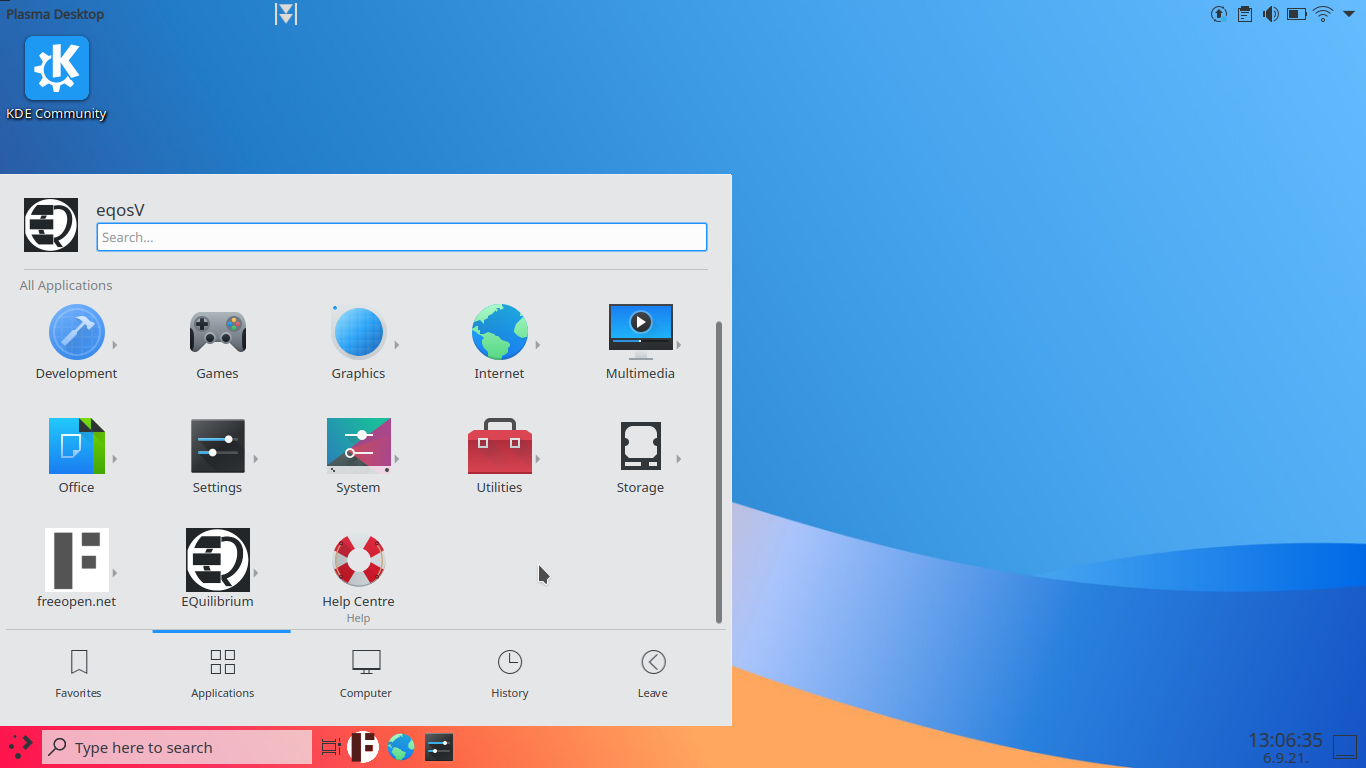The height and width of the screenshot is (768, 1366).
Task: Expand the Graphics submenu arrow
Action: (x=397, y=345)
